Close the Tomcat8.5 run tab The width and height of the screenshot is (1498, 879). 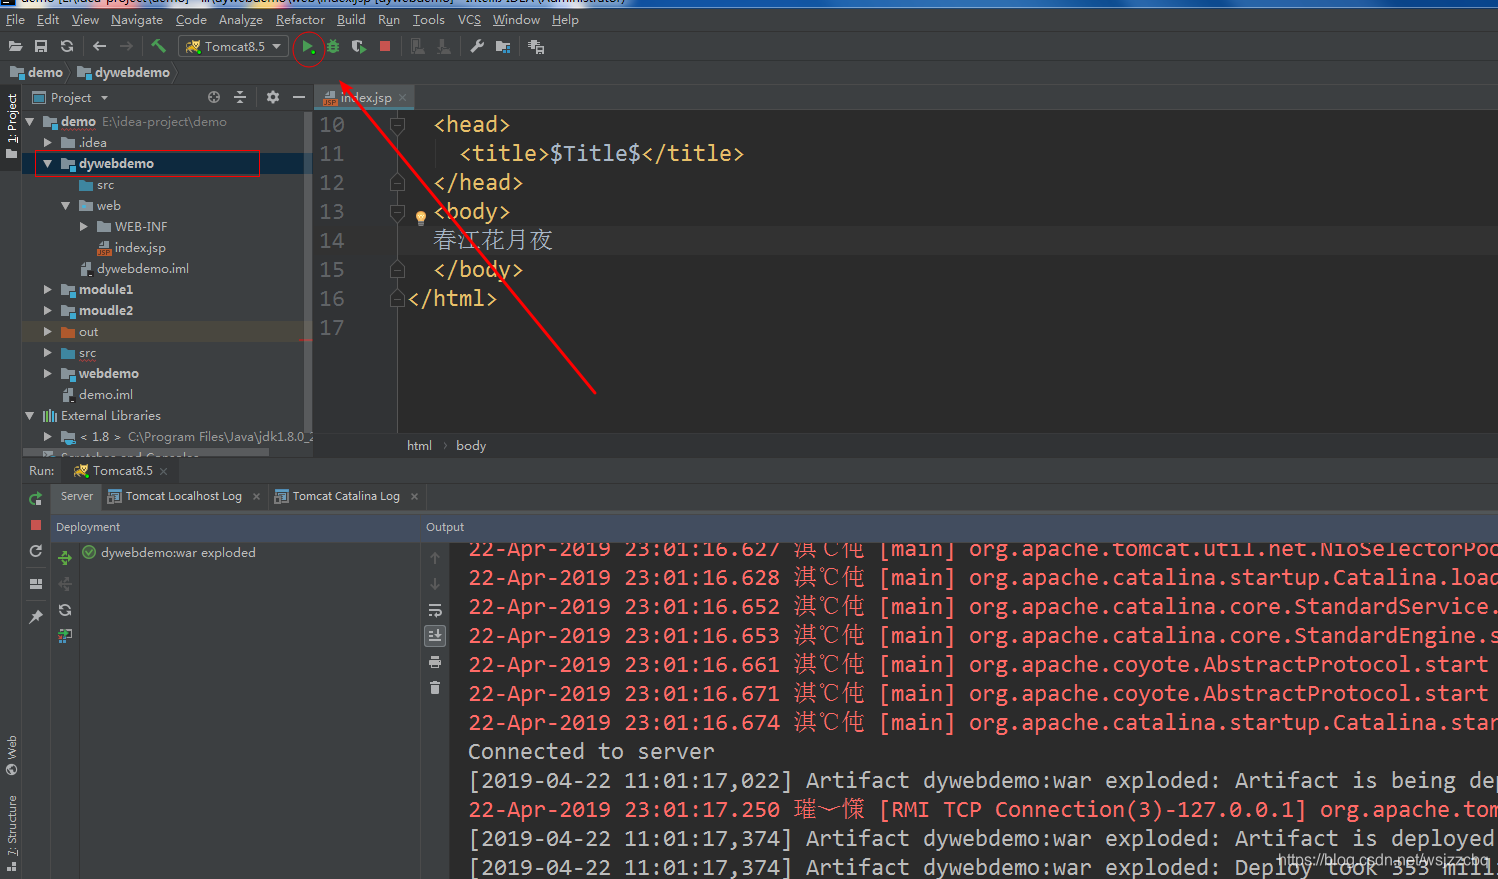pos(164,471)
